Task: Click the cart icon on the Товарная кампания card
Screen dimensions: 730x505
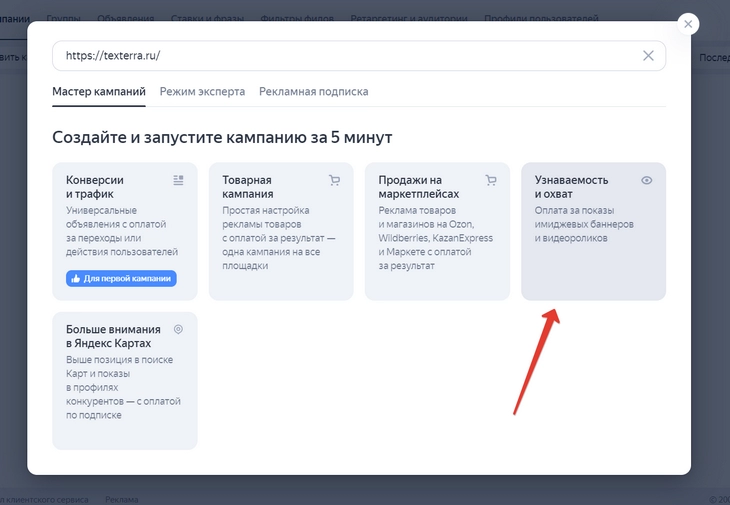Action: tap(334, 180)
